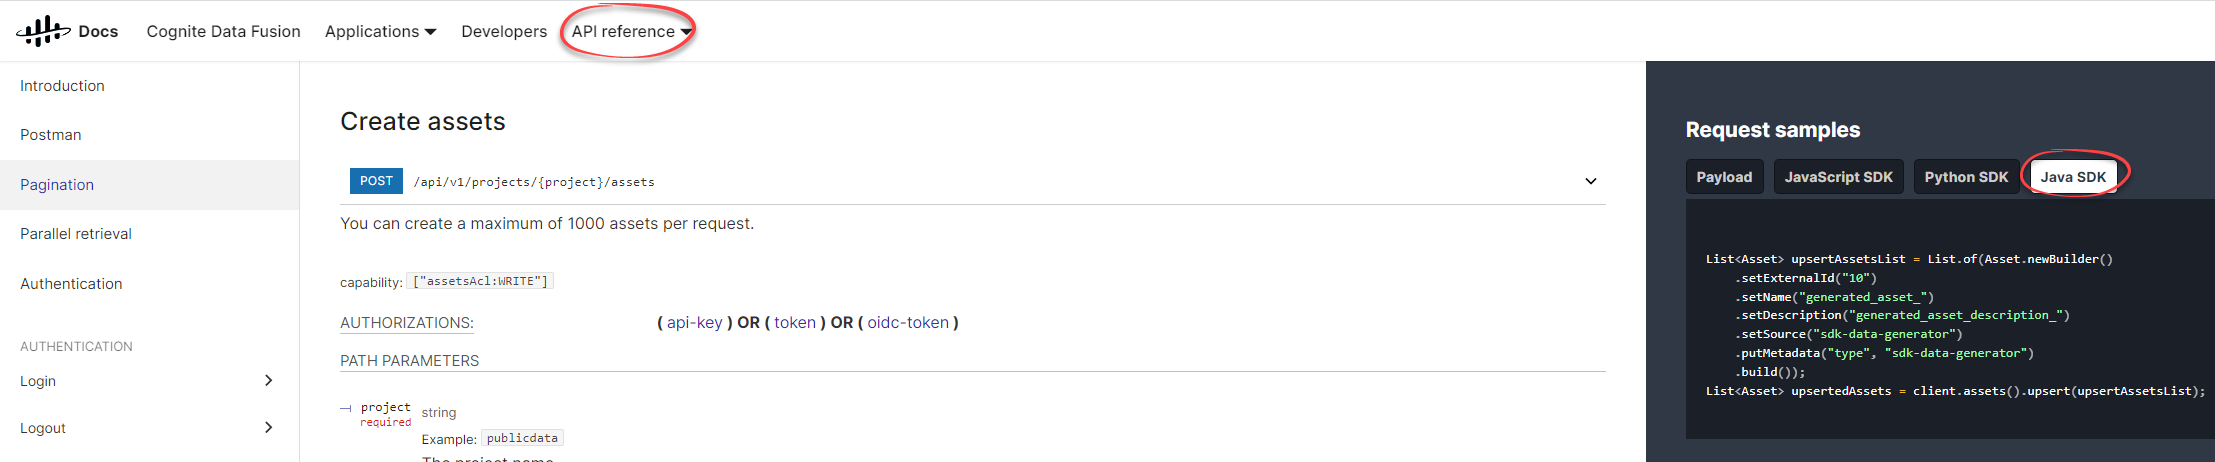Open the Introduction sidebar page

pyautogui.click(x=62, y=86)
